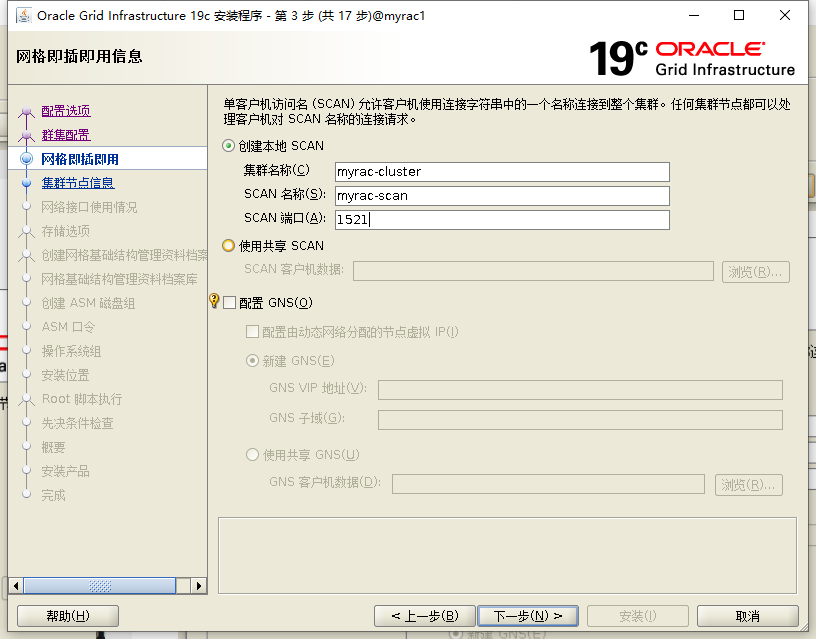Go back with 上一步(B) button
The height and width of the screenshot is (639, 816).
coord(425,616)
